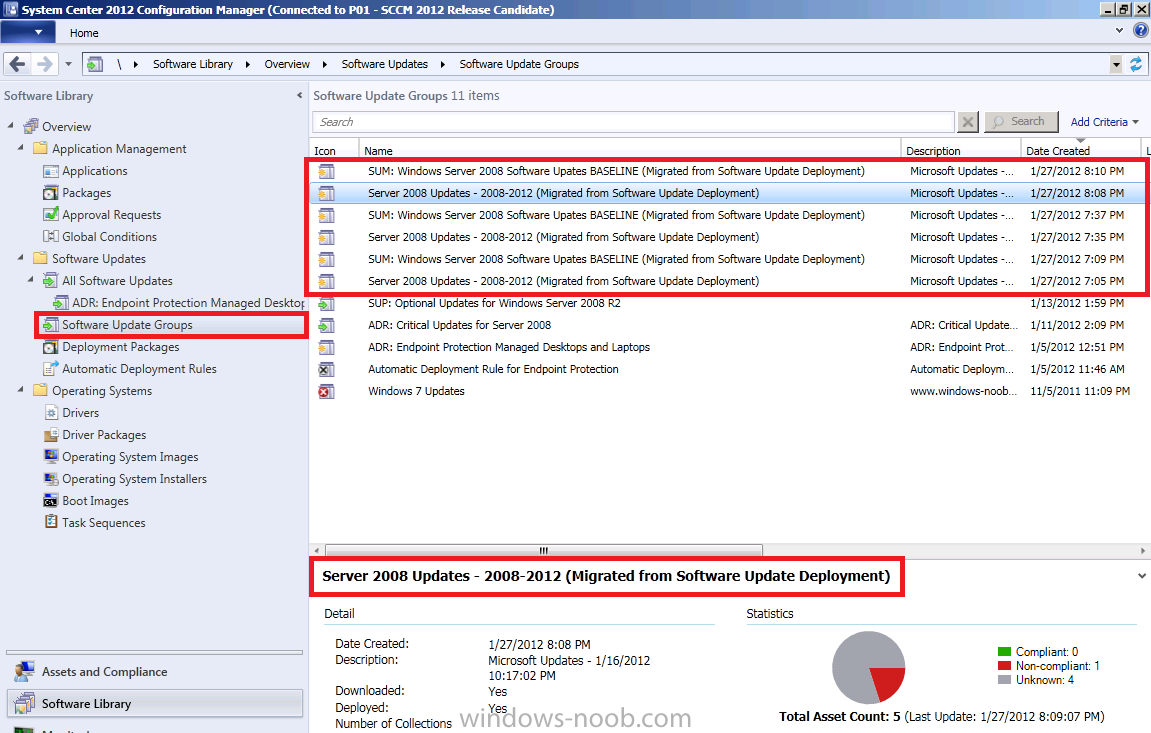
Task: Open the Approval Requests node
Action: (x=112, y=215)
